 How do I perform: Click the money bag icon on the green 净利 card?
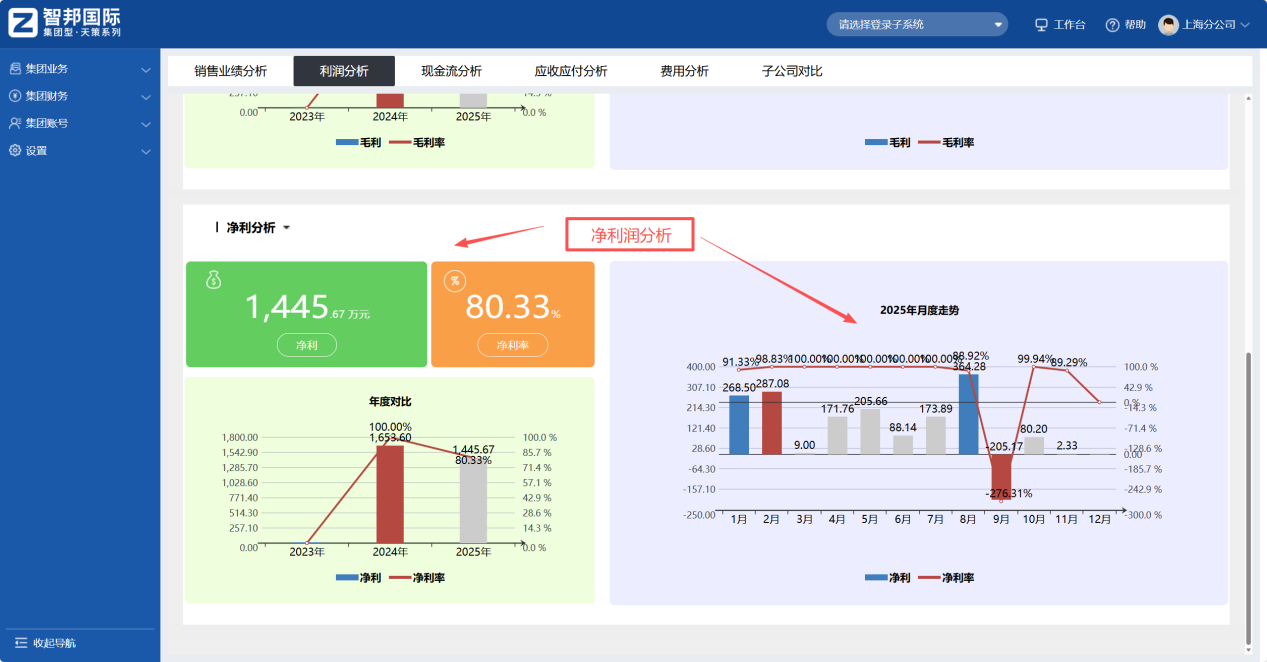coord(212,281)
